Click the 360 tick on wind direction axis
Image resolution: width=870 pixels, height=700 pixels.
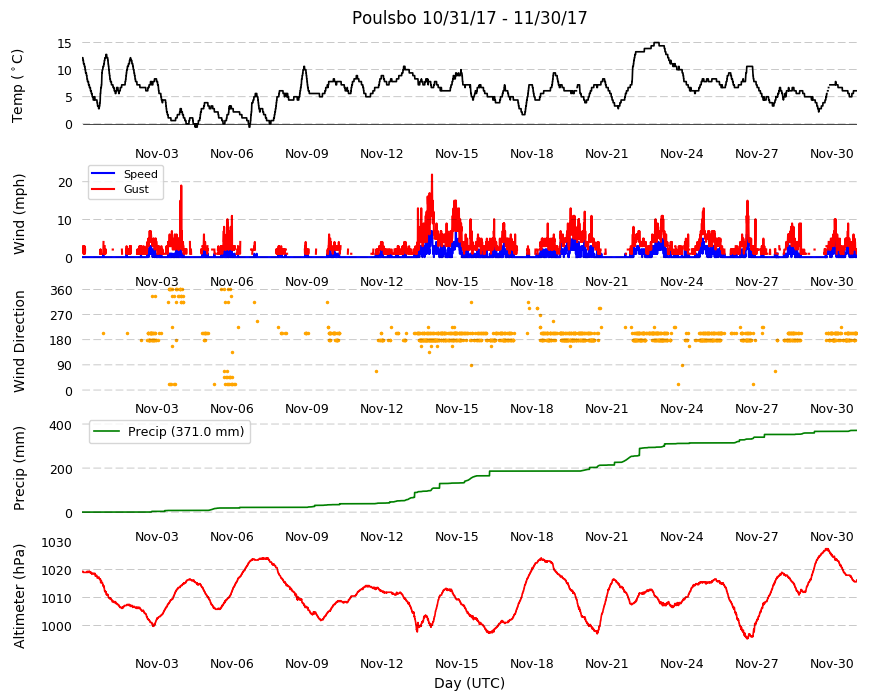coord(62,291)
